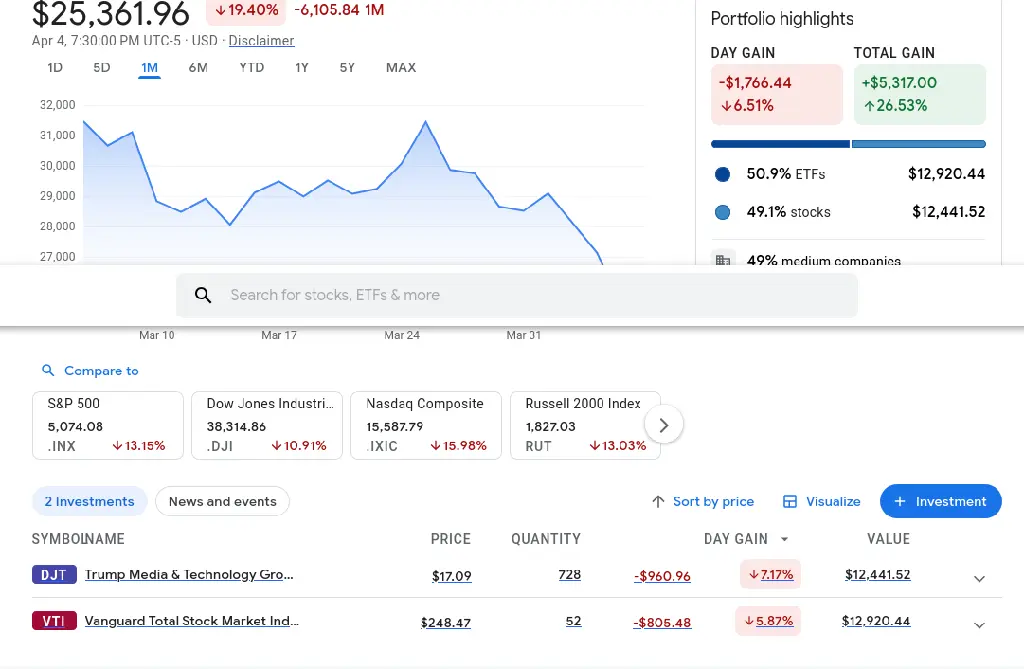1024x669 pixels.
Task: Click the 49.1% stocks label
Action: coord(788,212)
